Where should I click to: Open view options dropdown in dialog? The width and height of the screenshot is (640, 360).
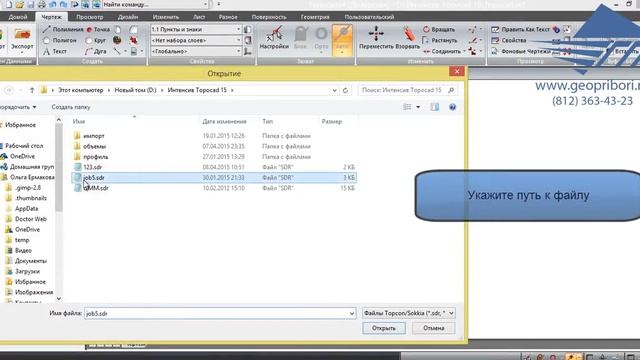pos(418,107)
